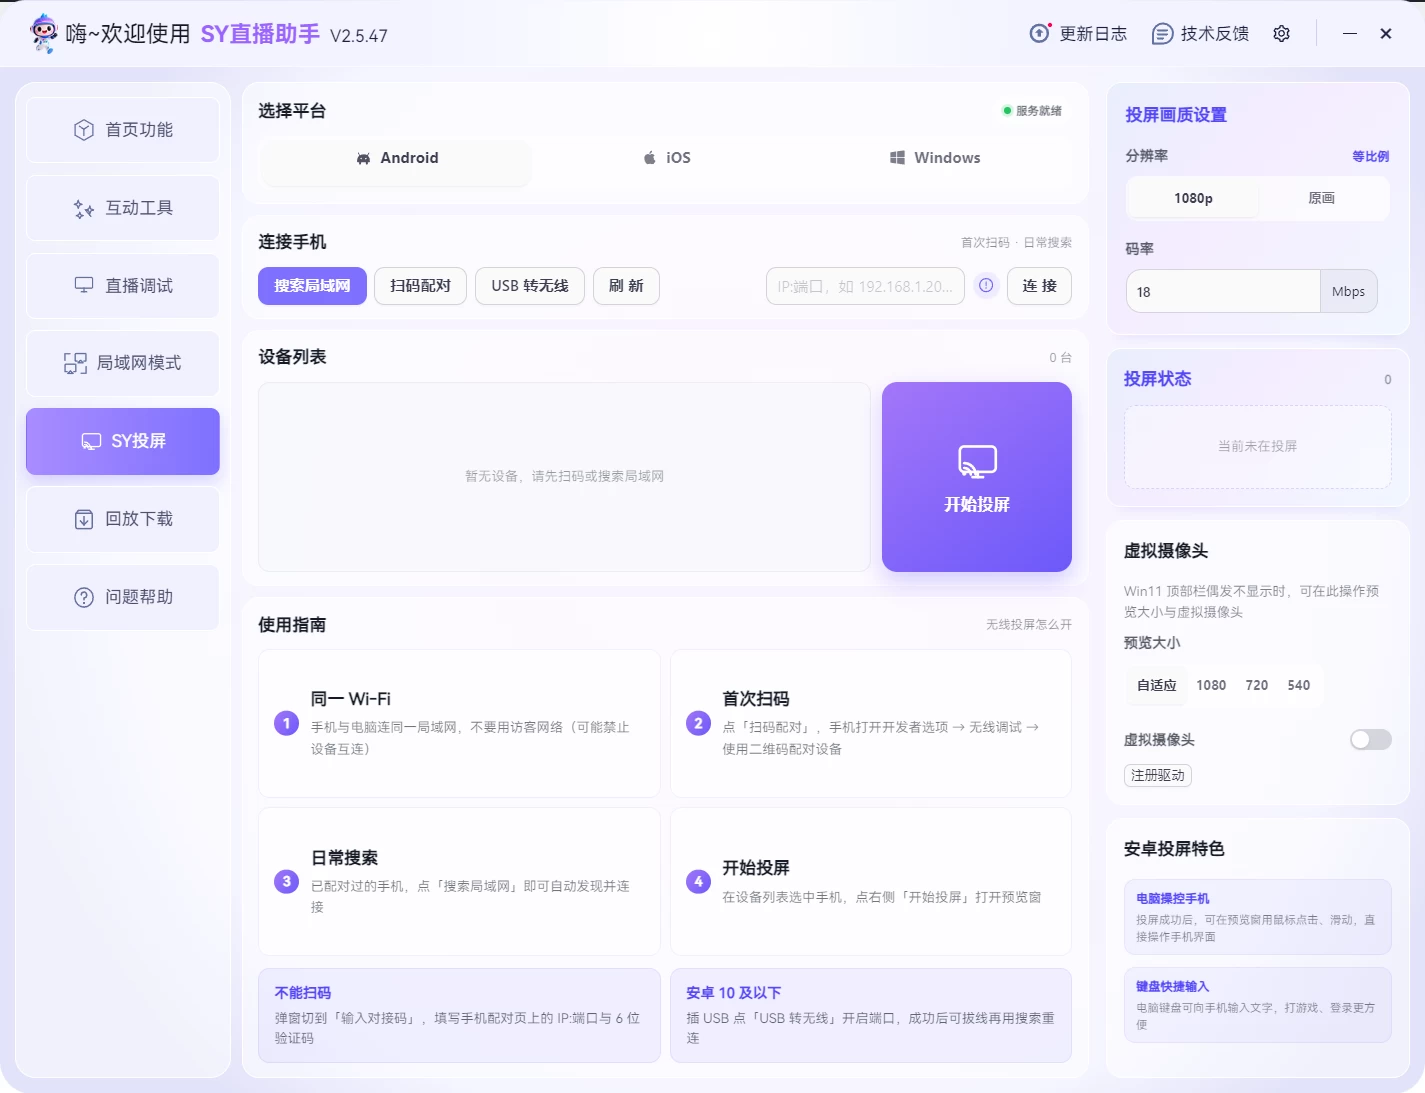Select 1080p resolution option
This screenshot has width=1425, height=1093.
pos(1193,199)
